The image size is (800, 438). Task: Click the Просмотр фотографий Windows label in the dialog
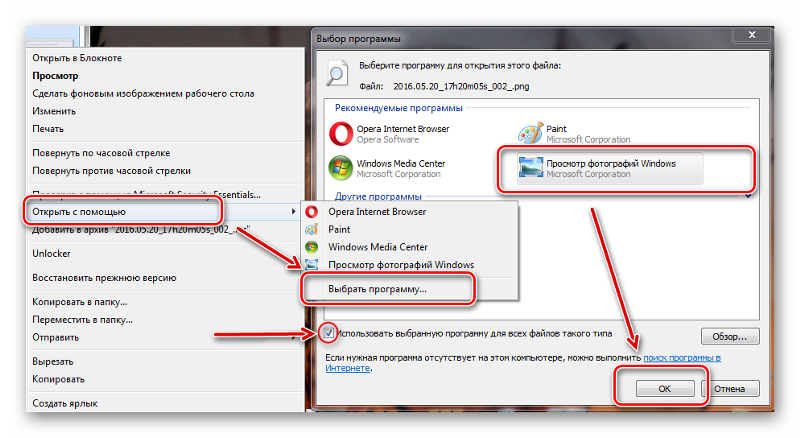click(611, 163)
